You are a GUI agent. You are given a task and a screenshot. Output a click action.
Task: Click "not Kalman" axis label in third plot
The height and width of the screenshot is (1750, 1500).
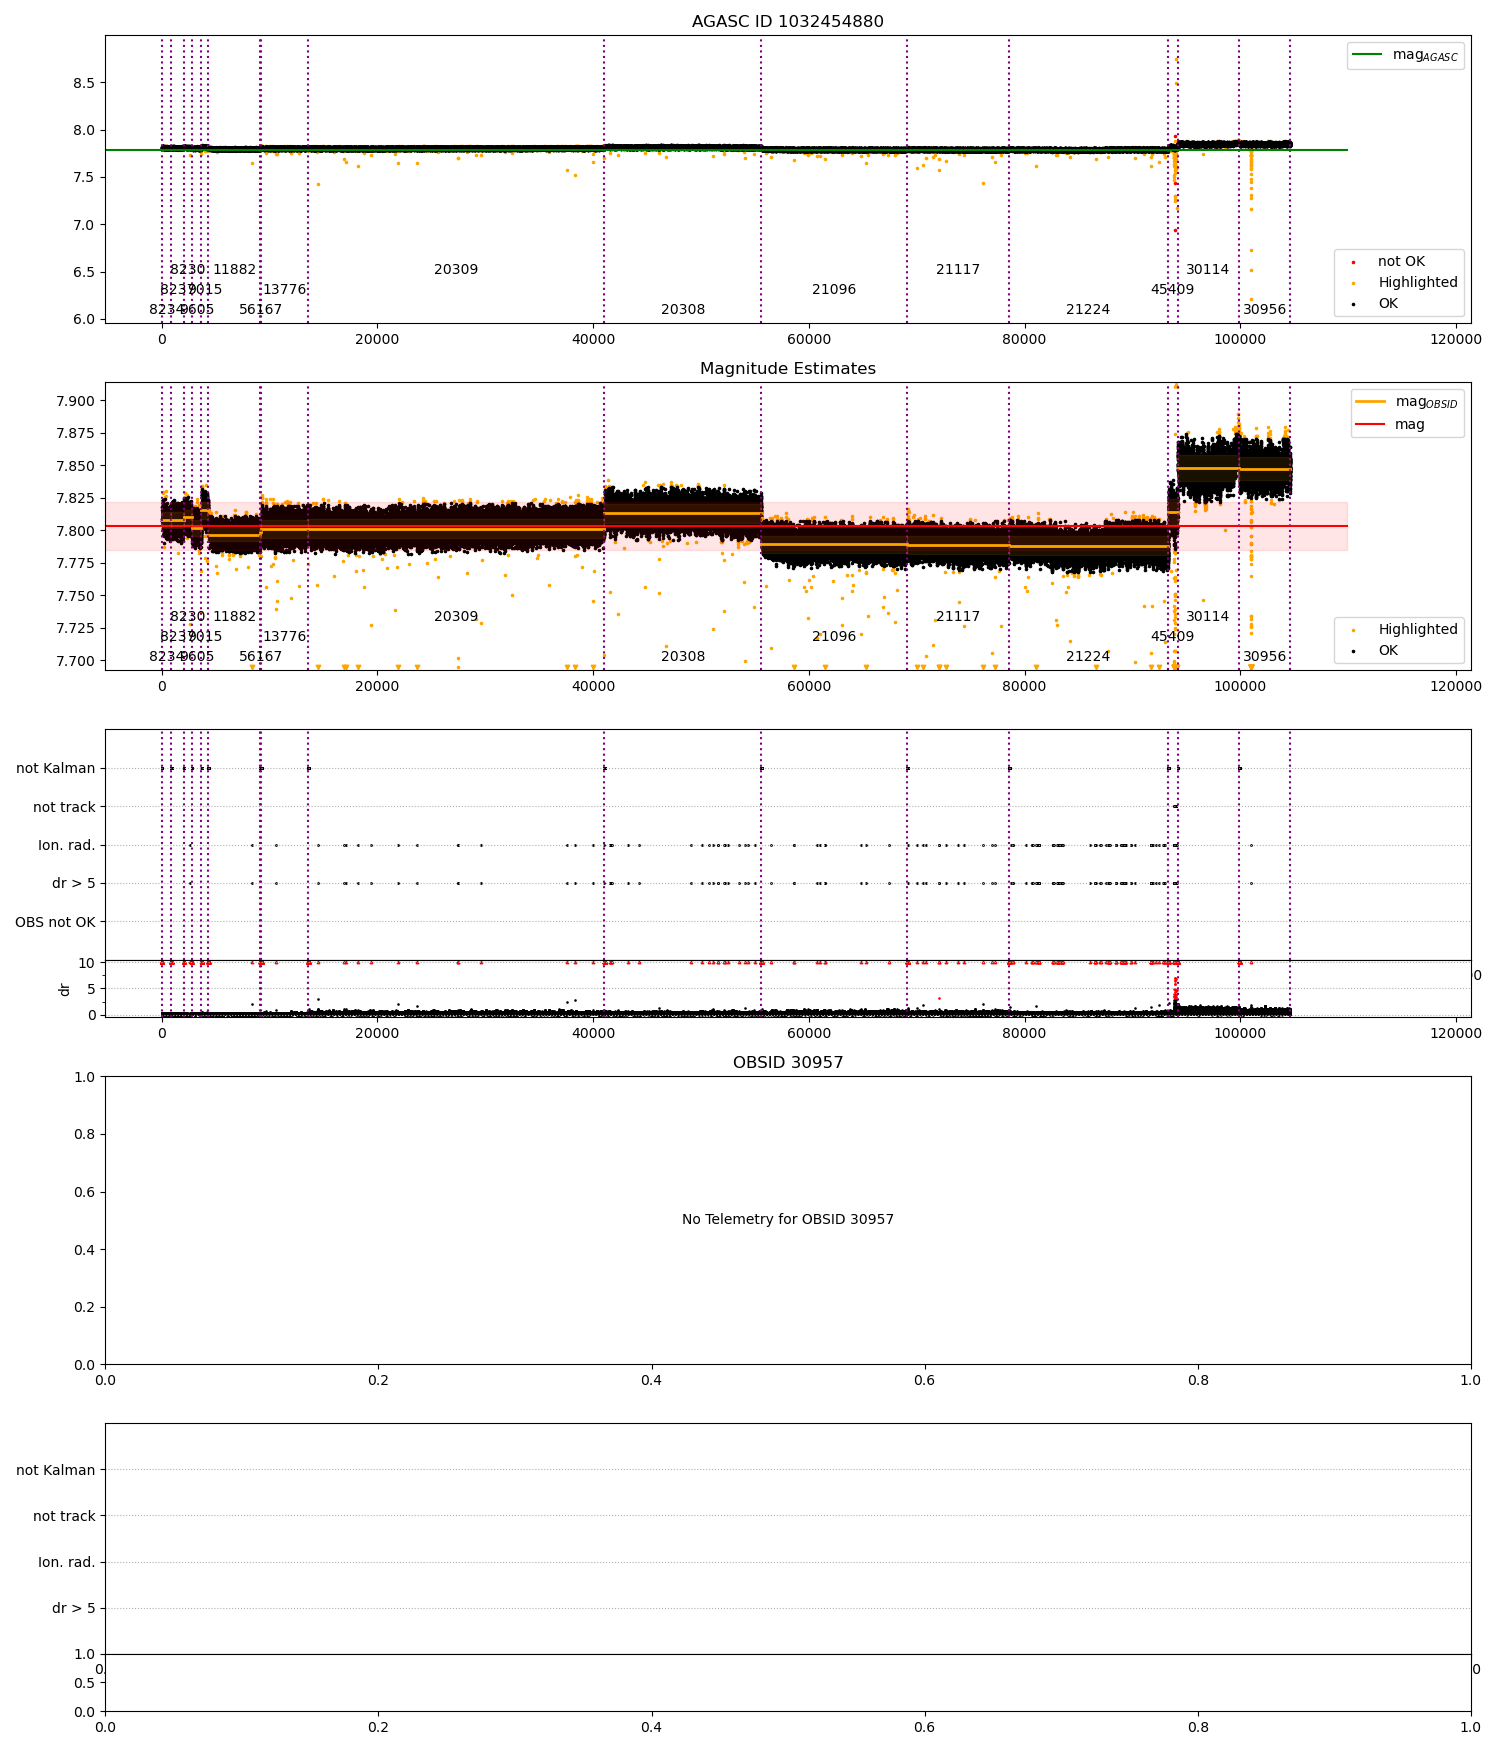(x=56, y=769)
